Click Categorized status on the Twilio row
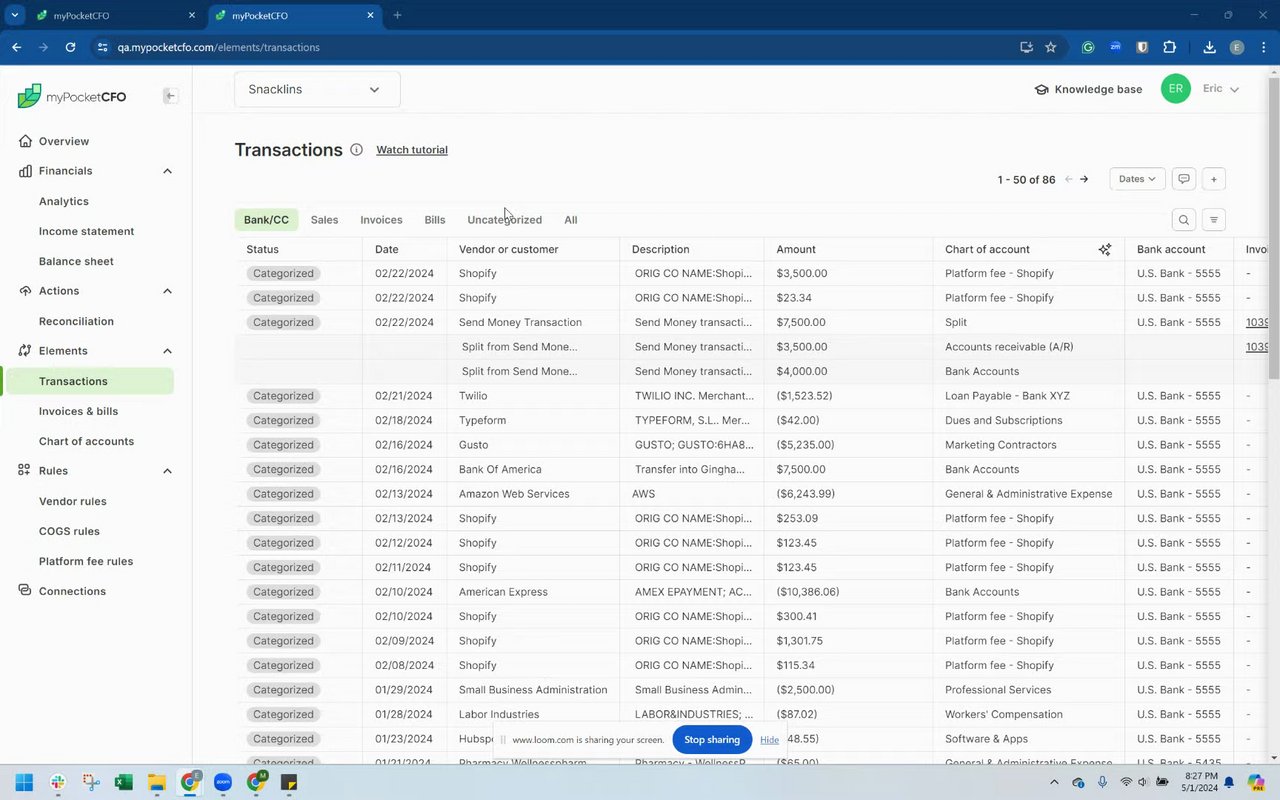This screenshot has height=800, width=1280. (x=283, y=396)
